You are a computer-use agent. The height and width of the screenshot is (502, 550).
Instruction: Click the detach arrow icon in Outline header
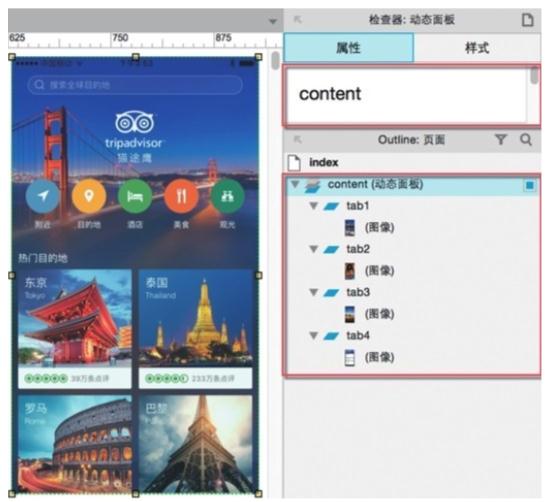297,140
